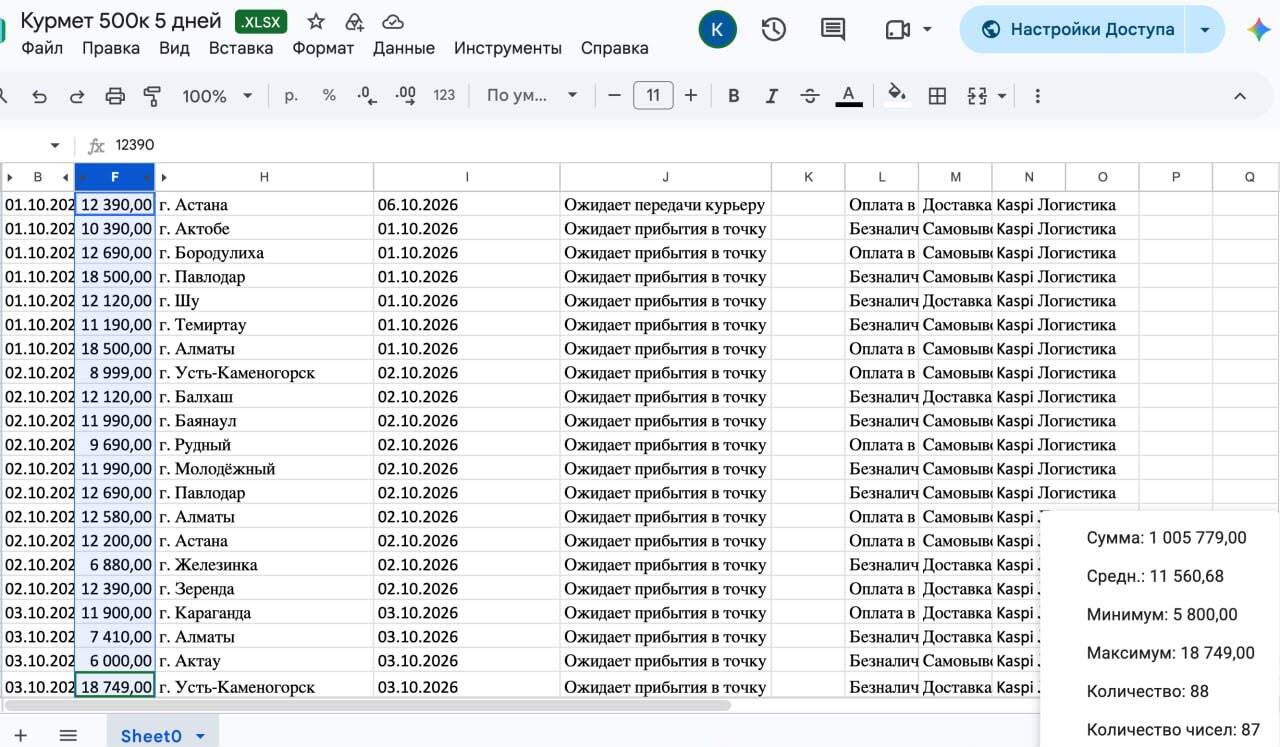
Task: Open the Данные menu
Action: [x=404, y=48]
